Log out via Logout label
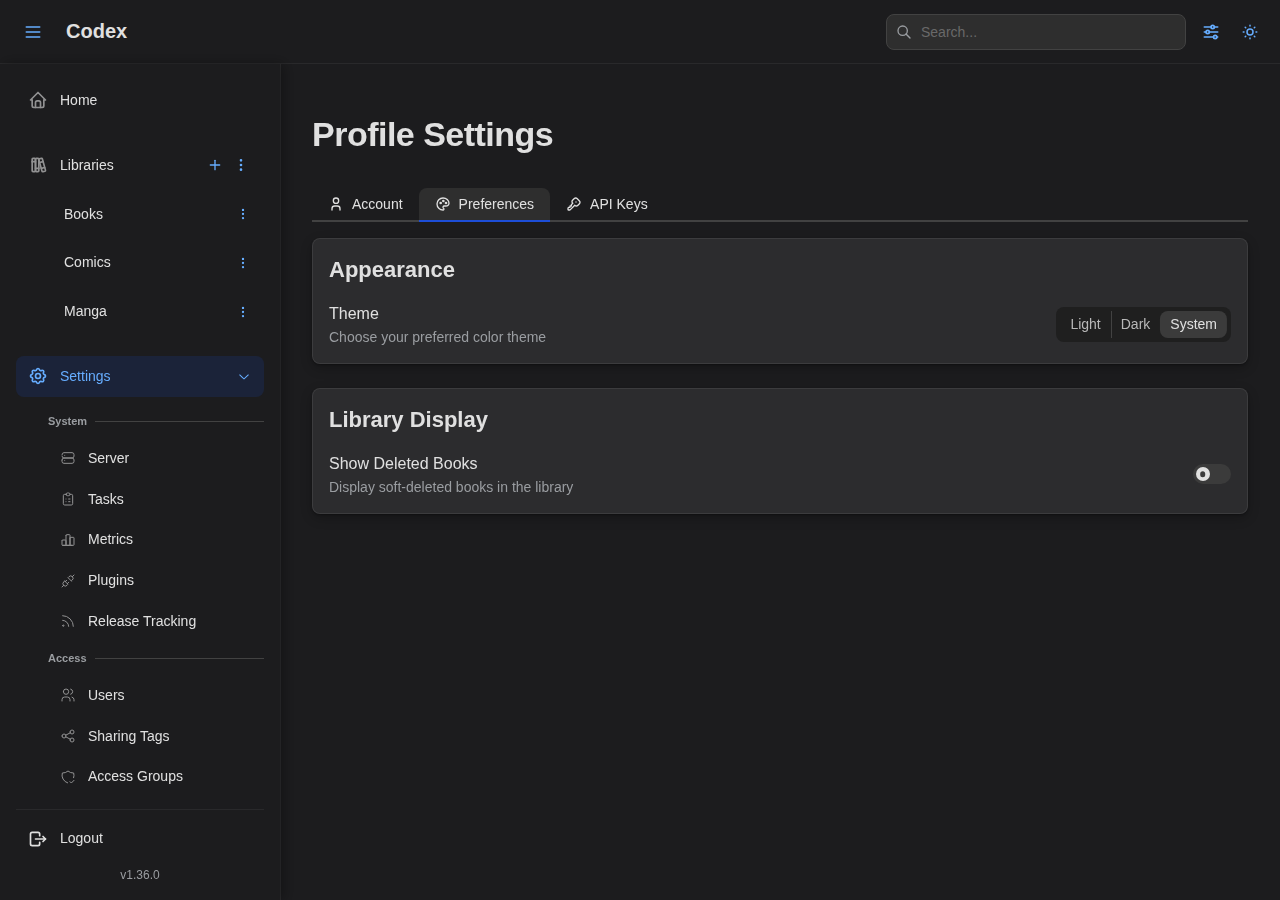Image resolution: width=1280 pixels, height=900 pixels. click(81, 838)
